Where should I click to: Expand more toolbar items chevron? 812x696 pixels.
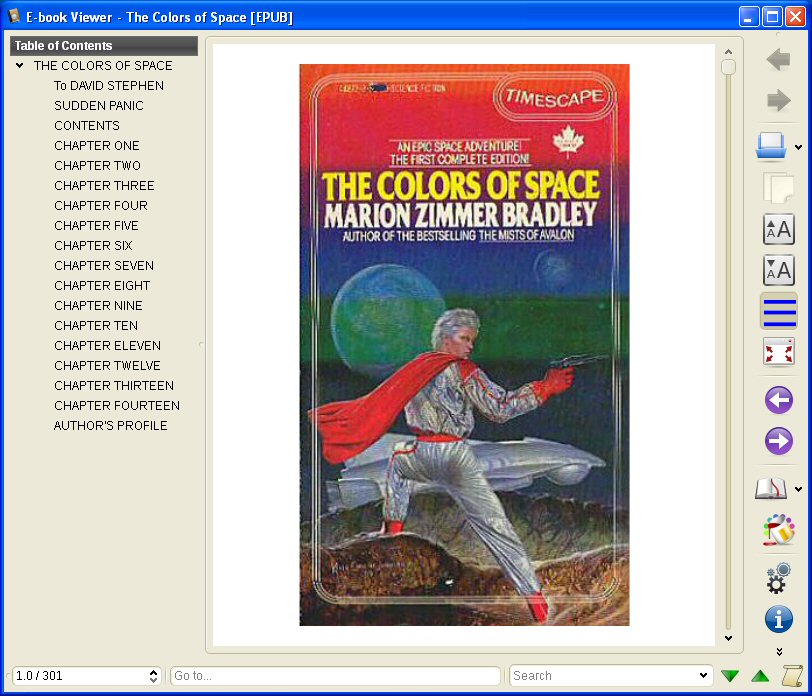click(x=779, y=651)
